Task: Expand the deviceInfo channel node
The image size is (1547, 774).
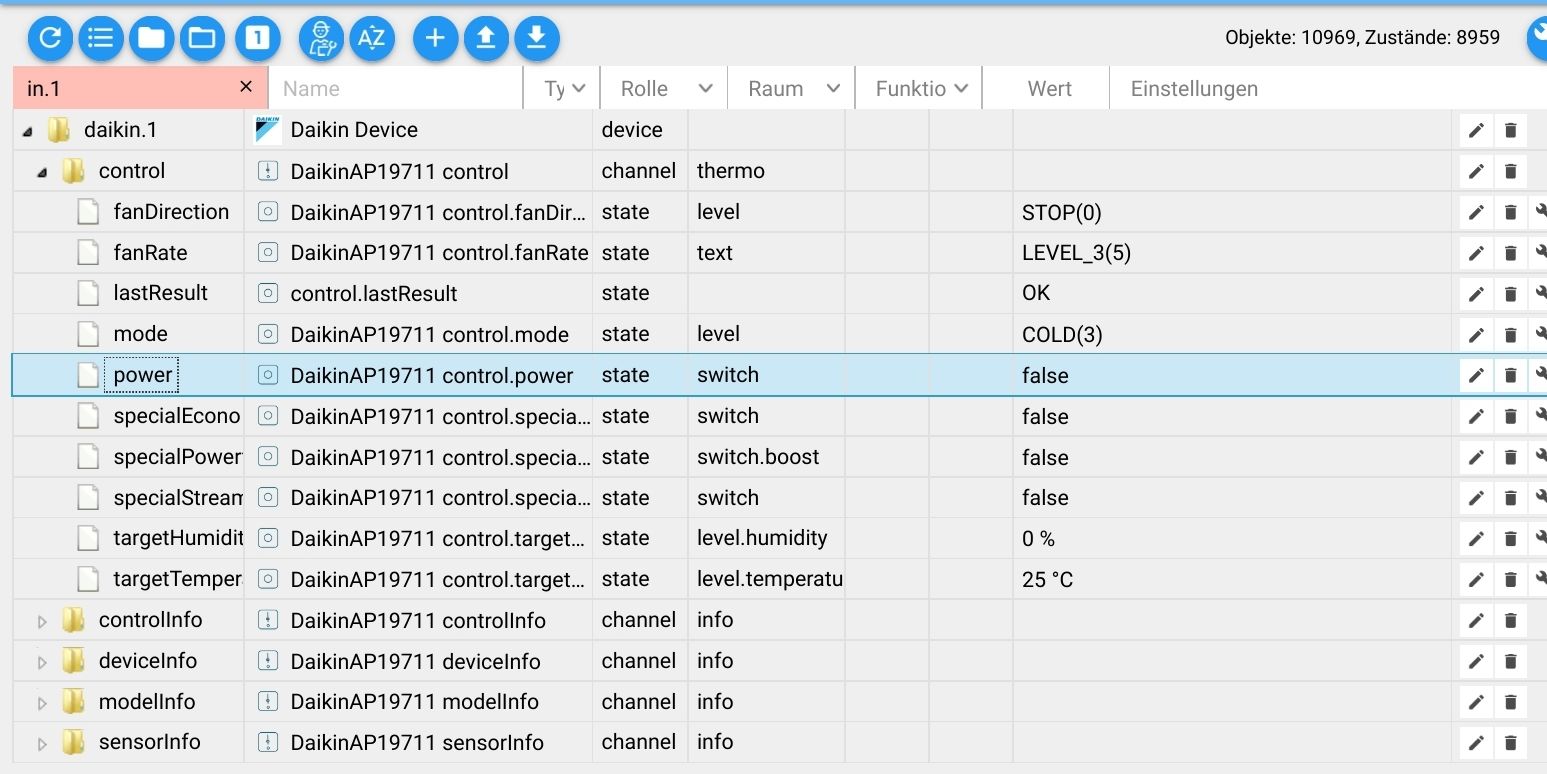Action: (x=42, y=662)
